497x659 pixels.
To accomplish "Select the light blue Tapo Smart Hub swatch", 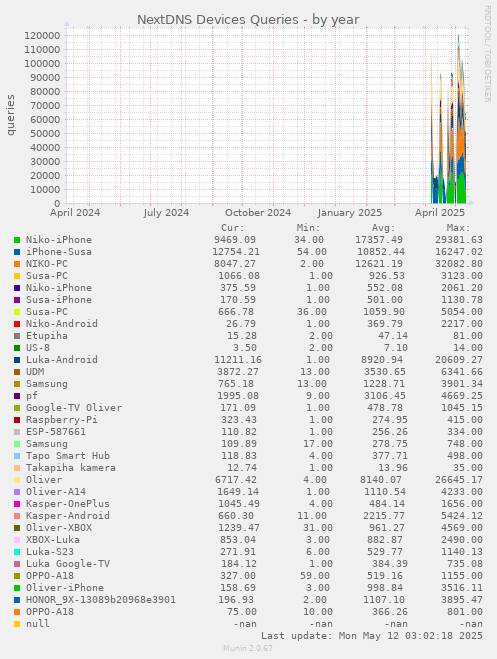I will click(x=17, y=456).
